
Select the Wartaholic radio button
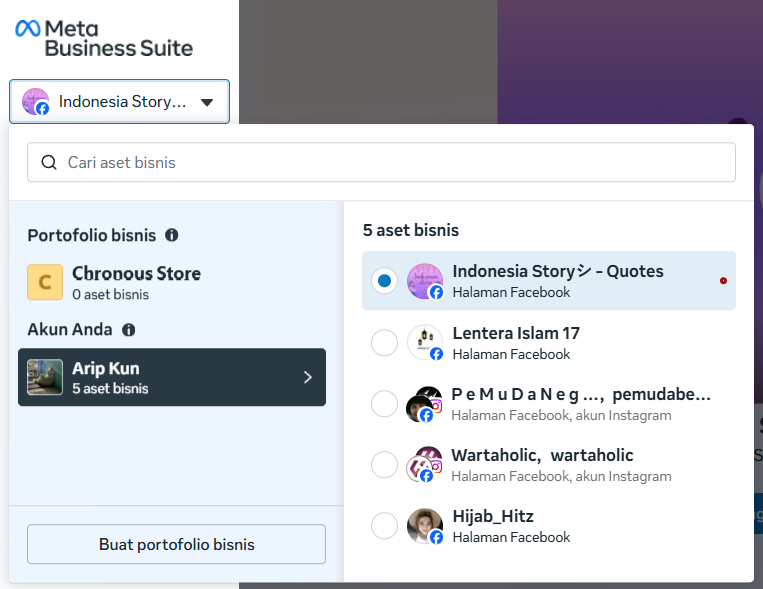point(384,464)
